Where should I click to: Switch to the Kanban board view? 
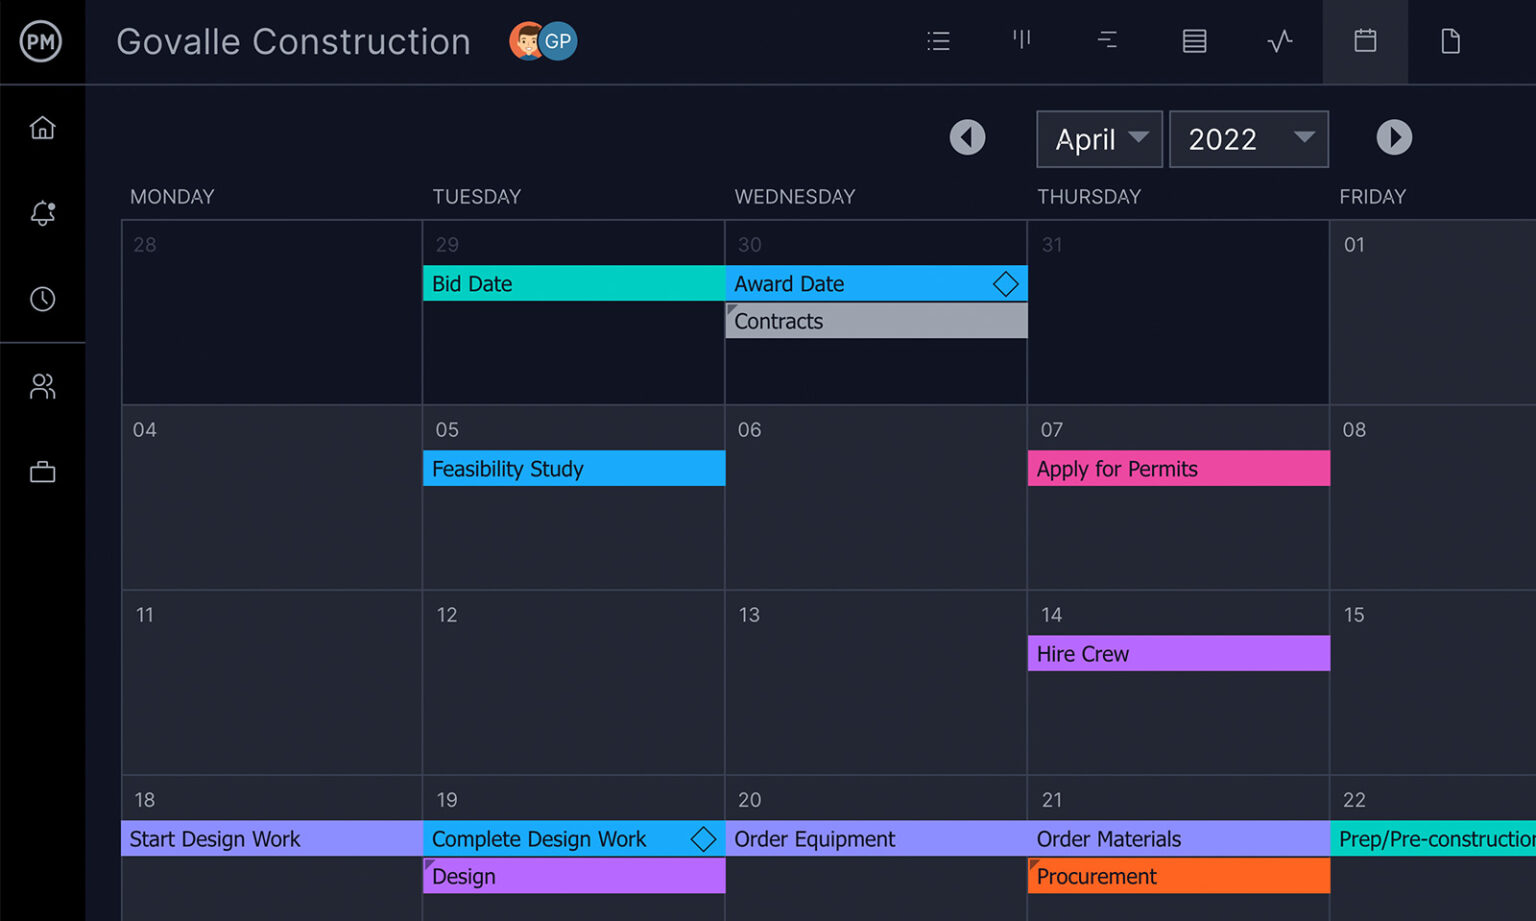(1022, 41)
